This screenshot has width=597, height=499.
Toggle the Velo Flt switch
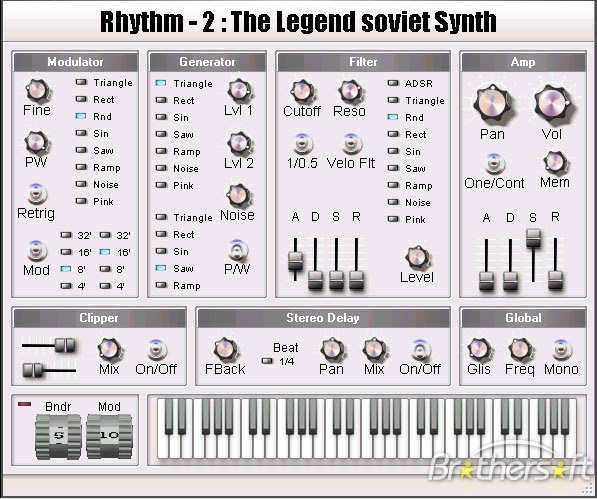351,144
